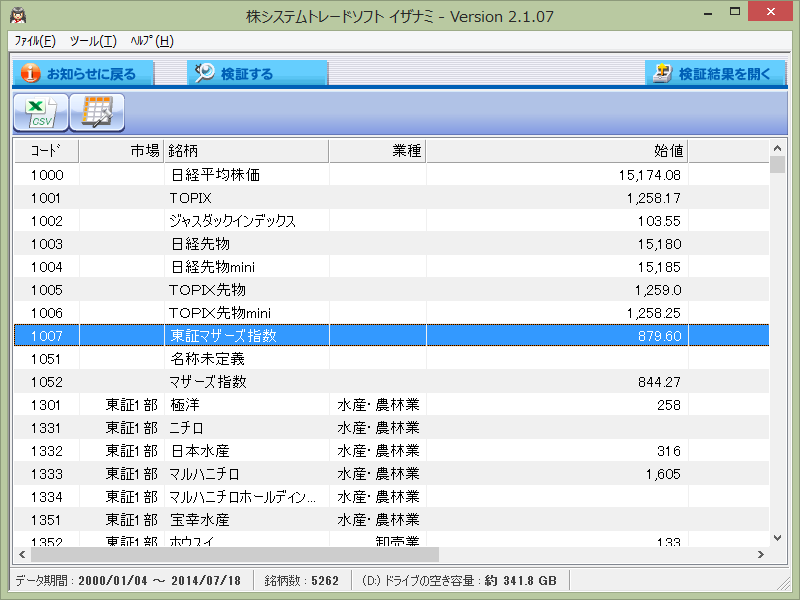Screen dimensions: 800x600
Task: Click the データ期間 status bar entry
Action: coord(128,581)
